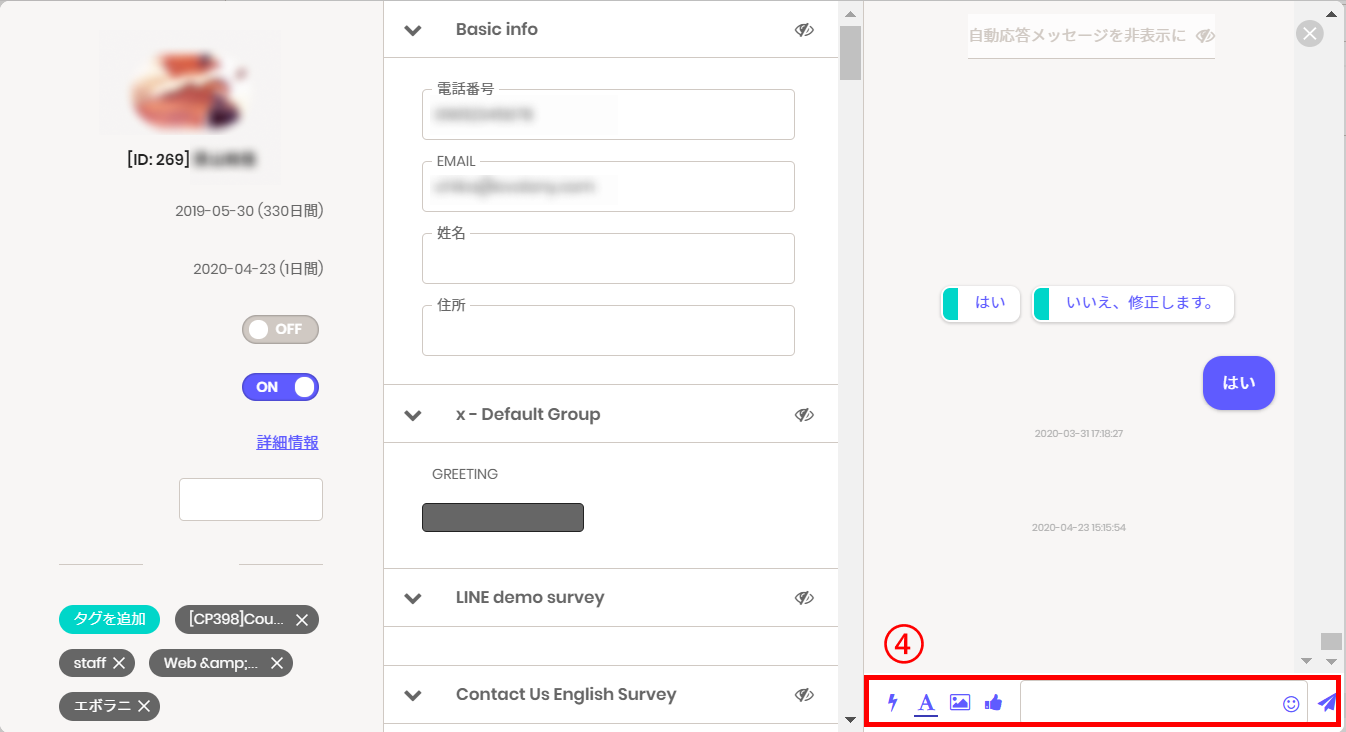Toggle the OFF switch on
1346x732 pixels.
[x=280, y=329]
